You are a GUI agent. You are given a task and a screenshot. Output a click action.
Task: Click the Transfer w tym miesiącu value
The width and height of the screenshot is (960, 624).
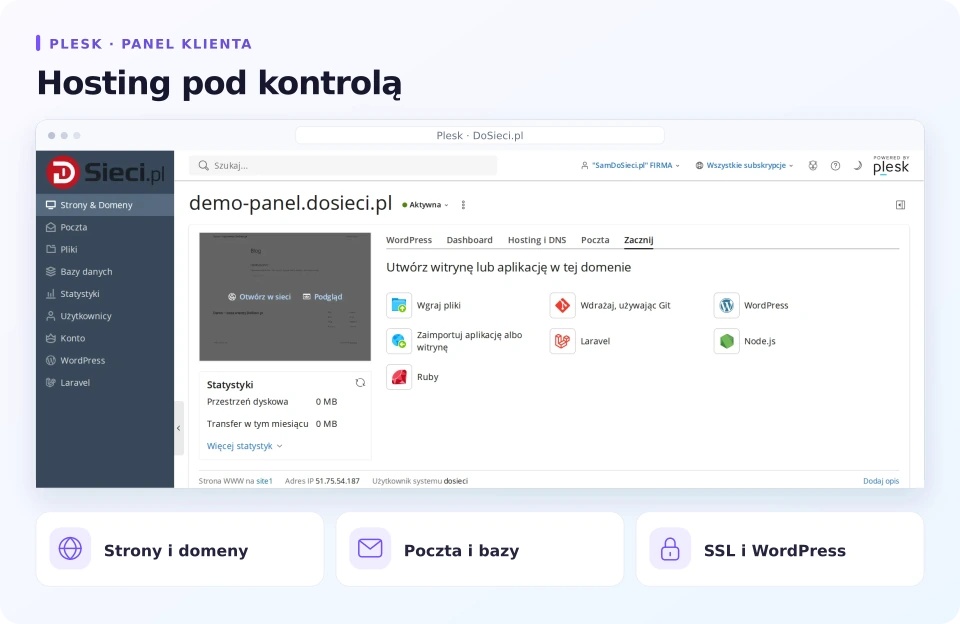[326, 424]
